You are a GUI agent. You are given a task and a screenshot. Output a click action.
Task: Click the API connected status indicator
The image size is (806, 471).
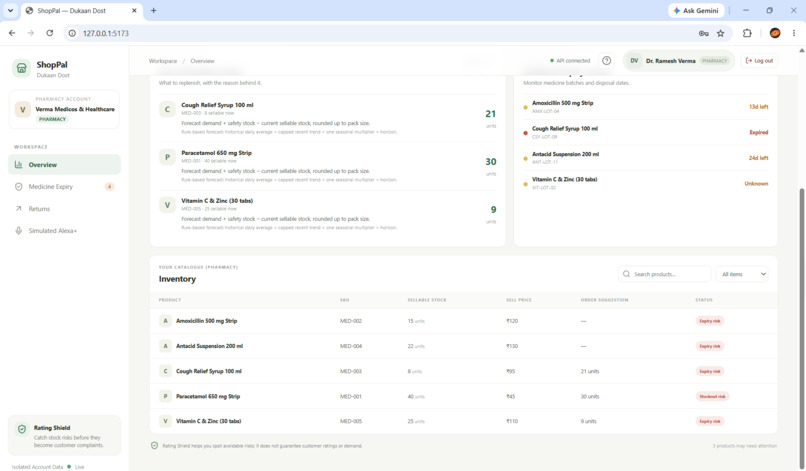point(570,61)
